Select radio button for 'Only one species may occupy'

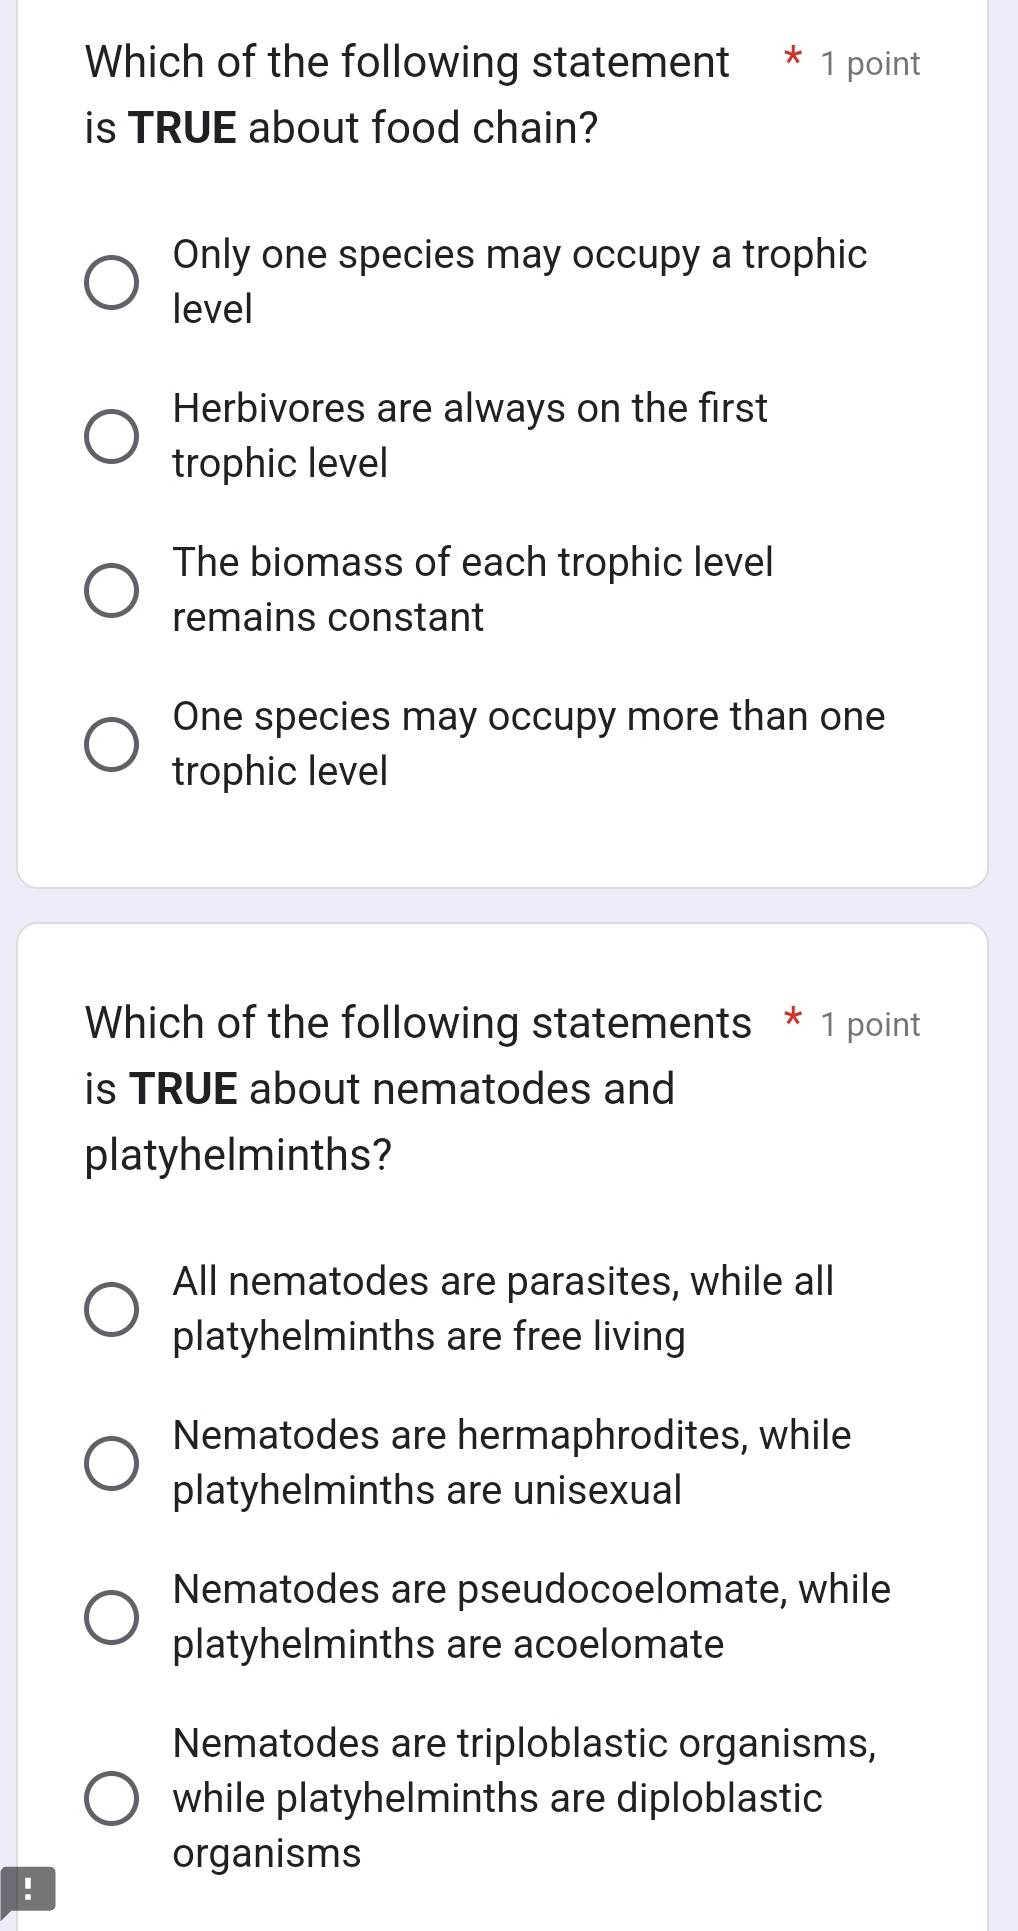(x=110, y=282)
